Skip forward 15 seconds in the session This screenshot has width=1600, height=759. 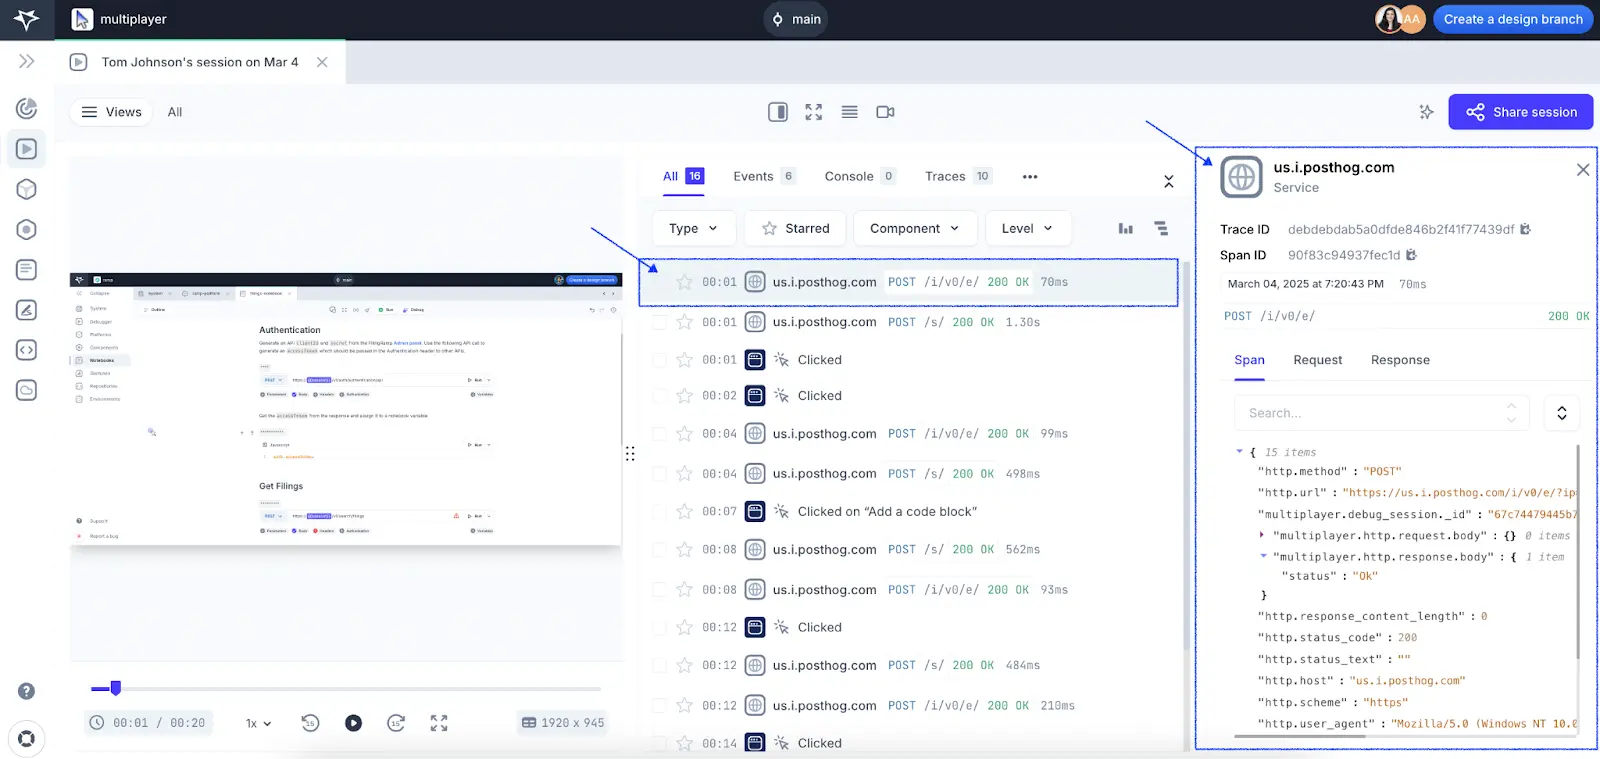(396, 723)
